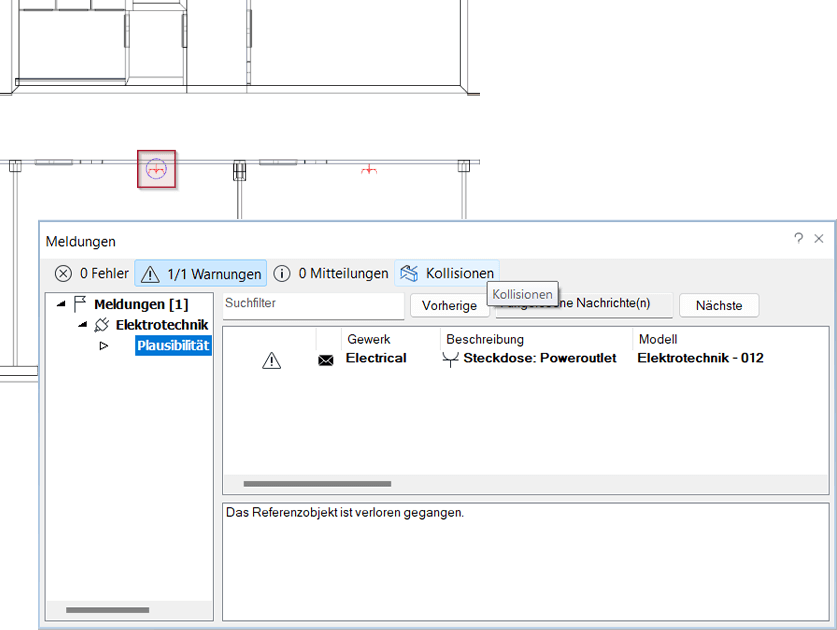This screenshot has width=837, height=630.
Task: Select the Plausibilität tree item
Action: [x=173, y=346]
